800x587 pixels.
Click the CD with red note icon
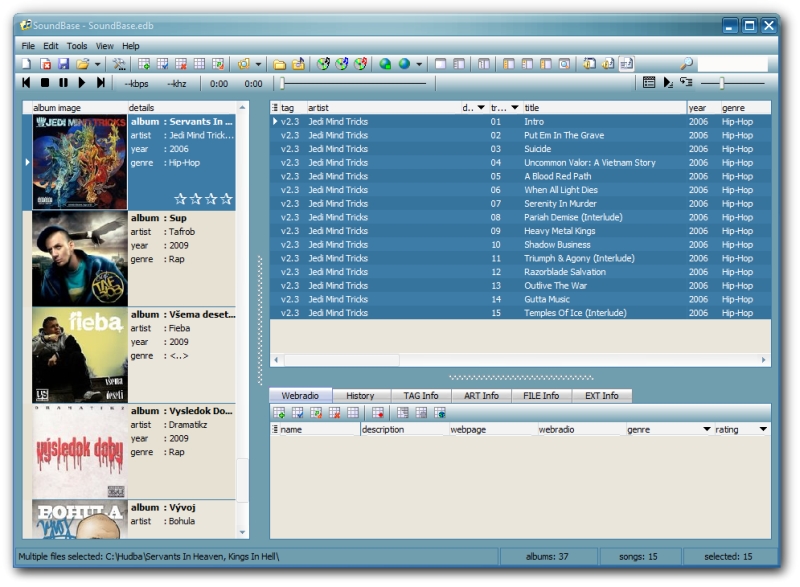tap(360, 64)
